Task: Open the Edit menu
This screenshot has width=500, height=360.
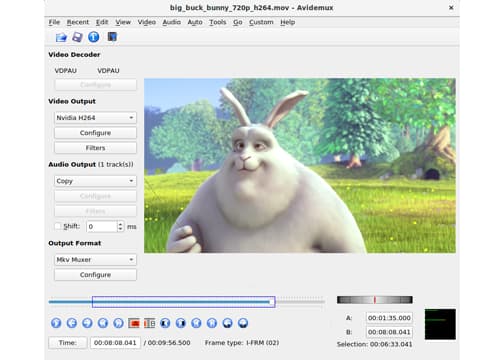Action: tap(102, 22)
